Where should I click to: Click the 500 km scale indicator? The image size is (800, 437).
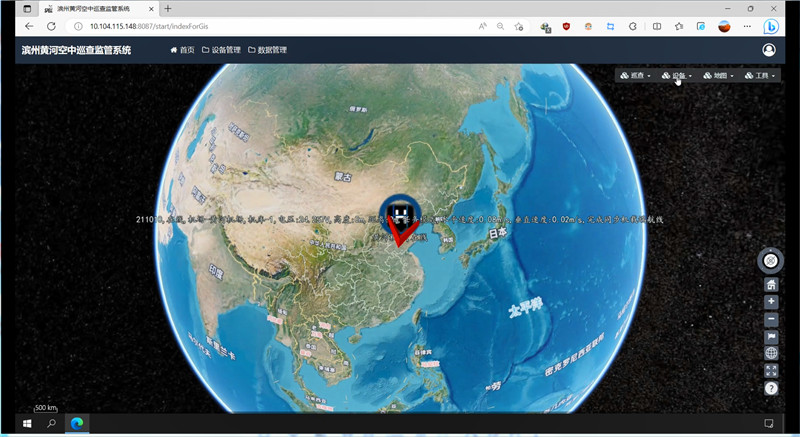tap(46, 408)
